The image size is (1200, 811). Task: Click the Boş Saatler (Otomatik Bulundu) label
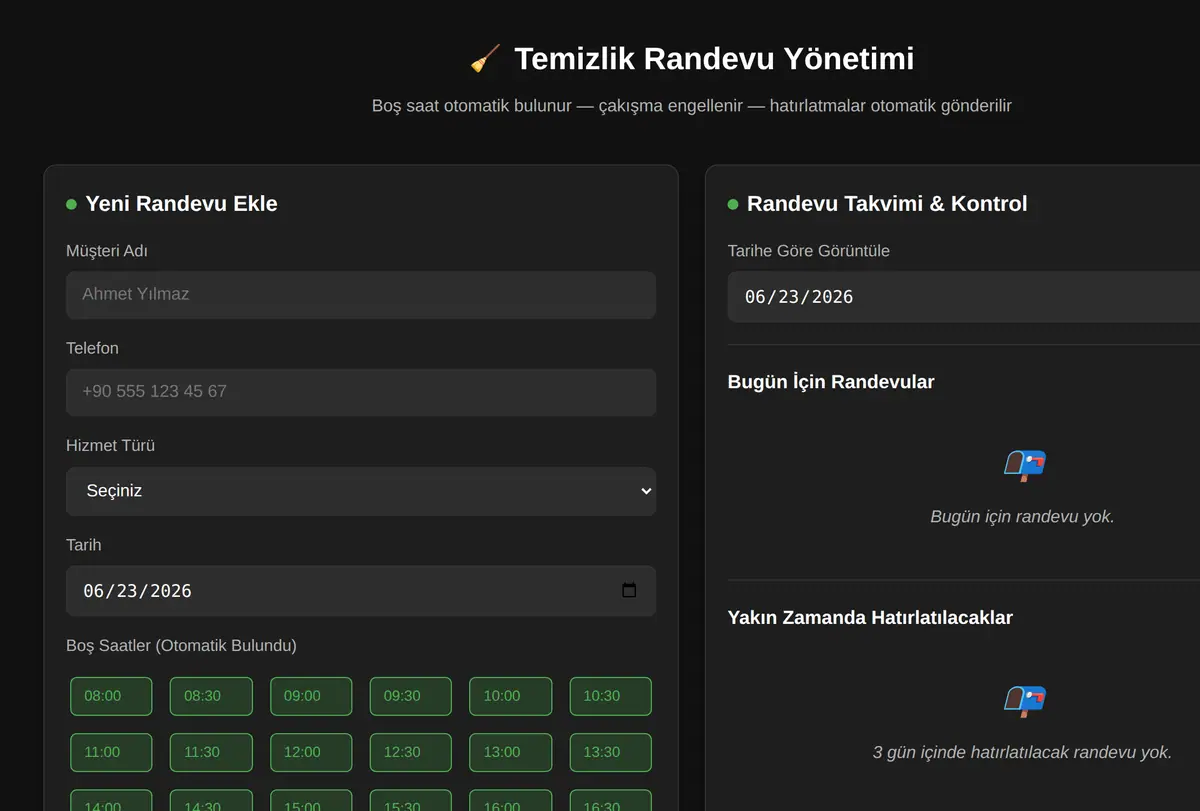click(181, 646)
